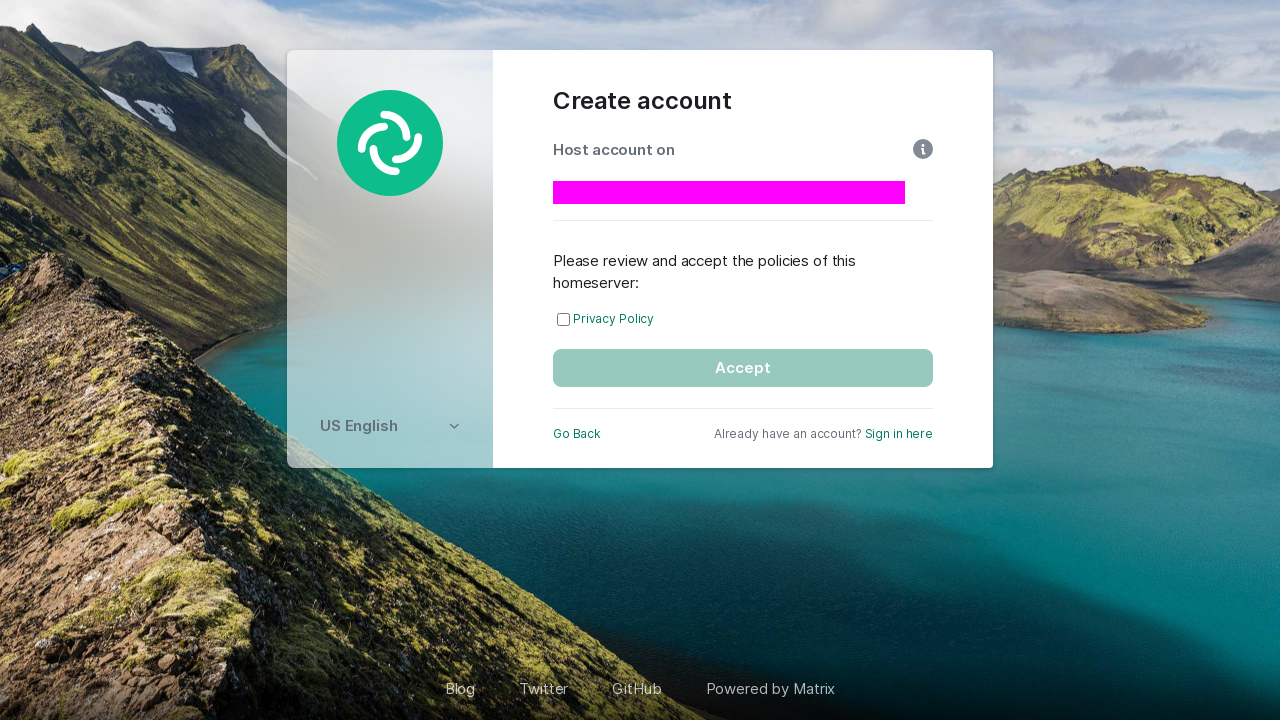Click the Host account on label
The image size is (1280, 720).
[x=614, y=150]
